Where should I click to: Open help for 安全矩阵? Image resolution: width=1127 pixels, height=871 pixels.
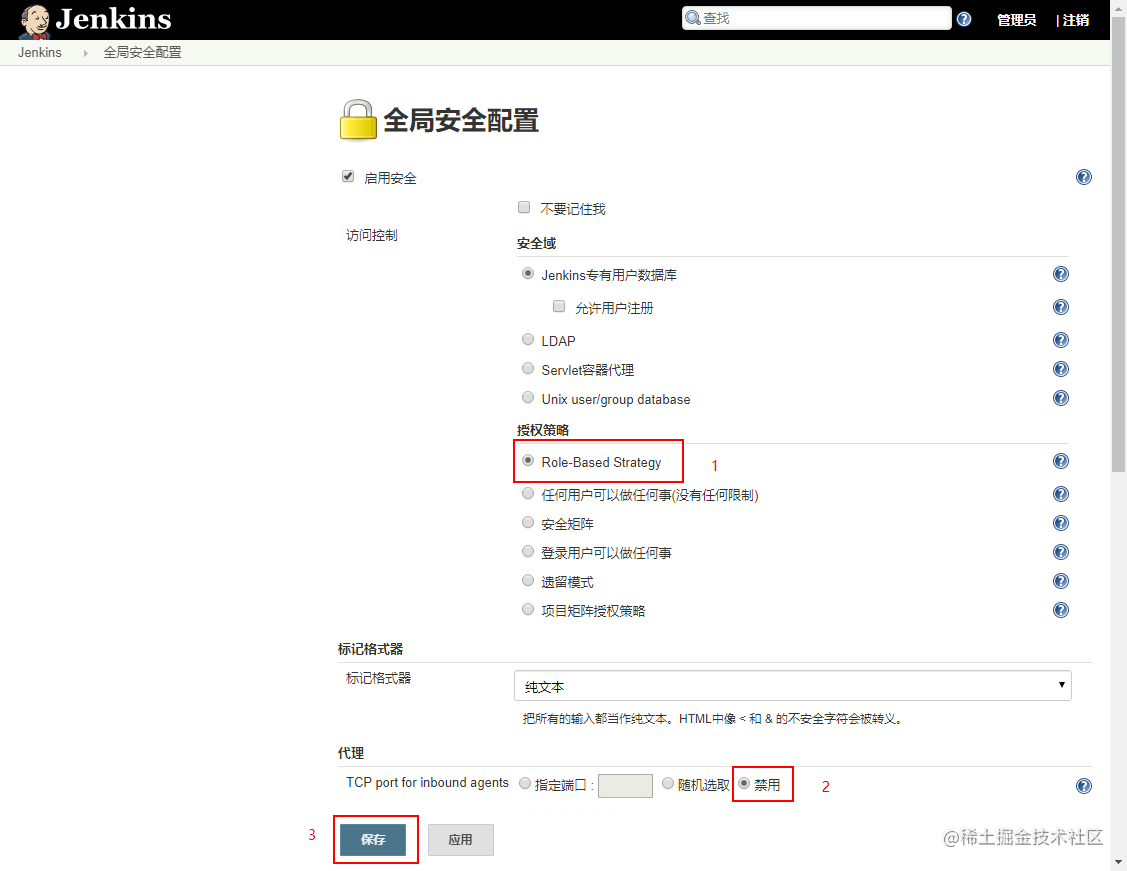click(x=1060, y=523)
